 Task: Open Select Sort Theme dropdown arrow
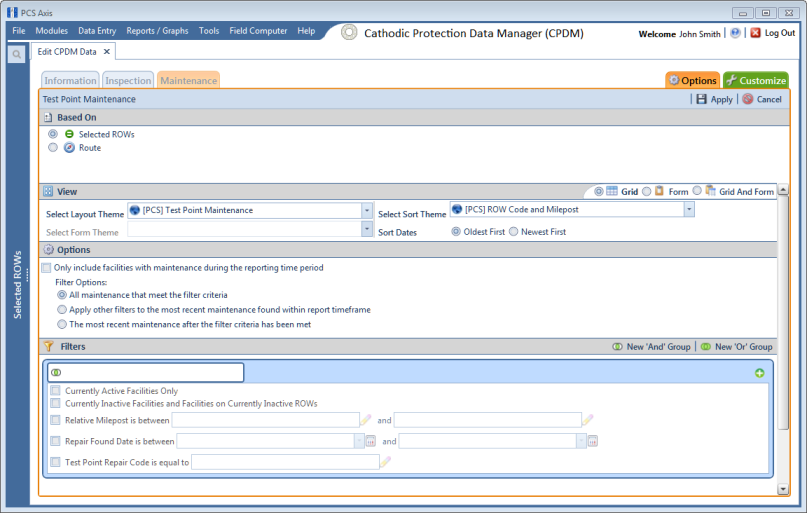689,209
